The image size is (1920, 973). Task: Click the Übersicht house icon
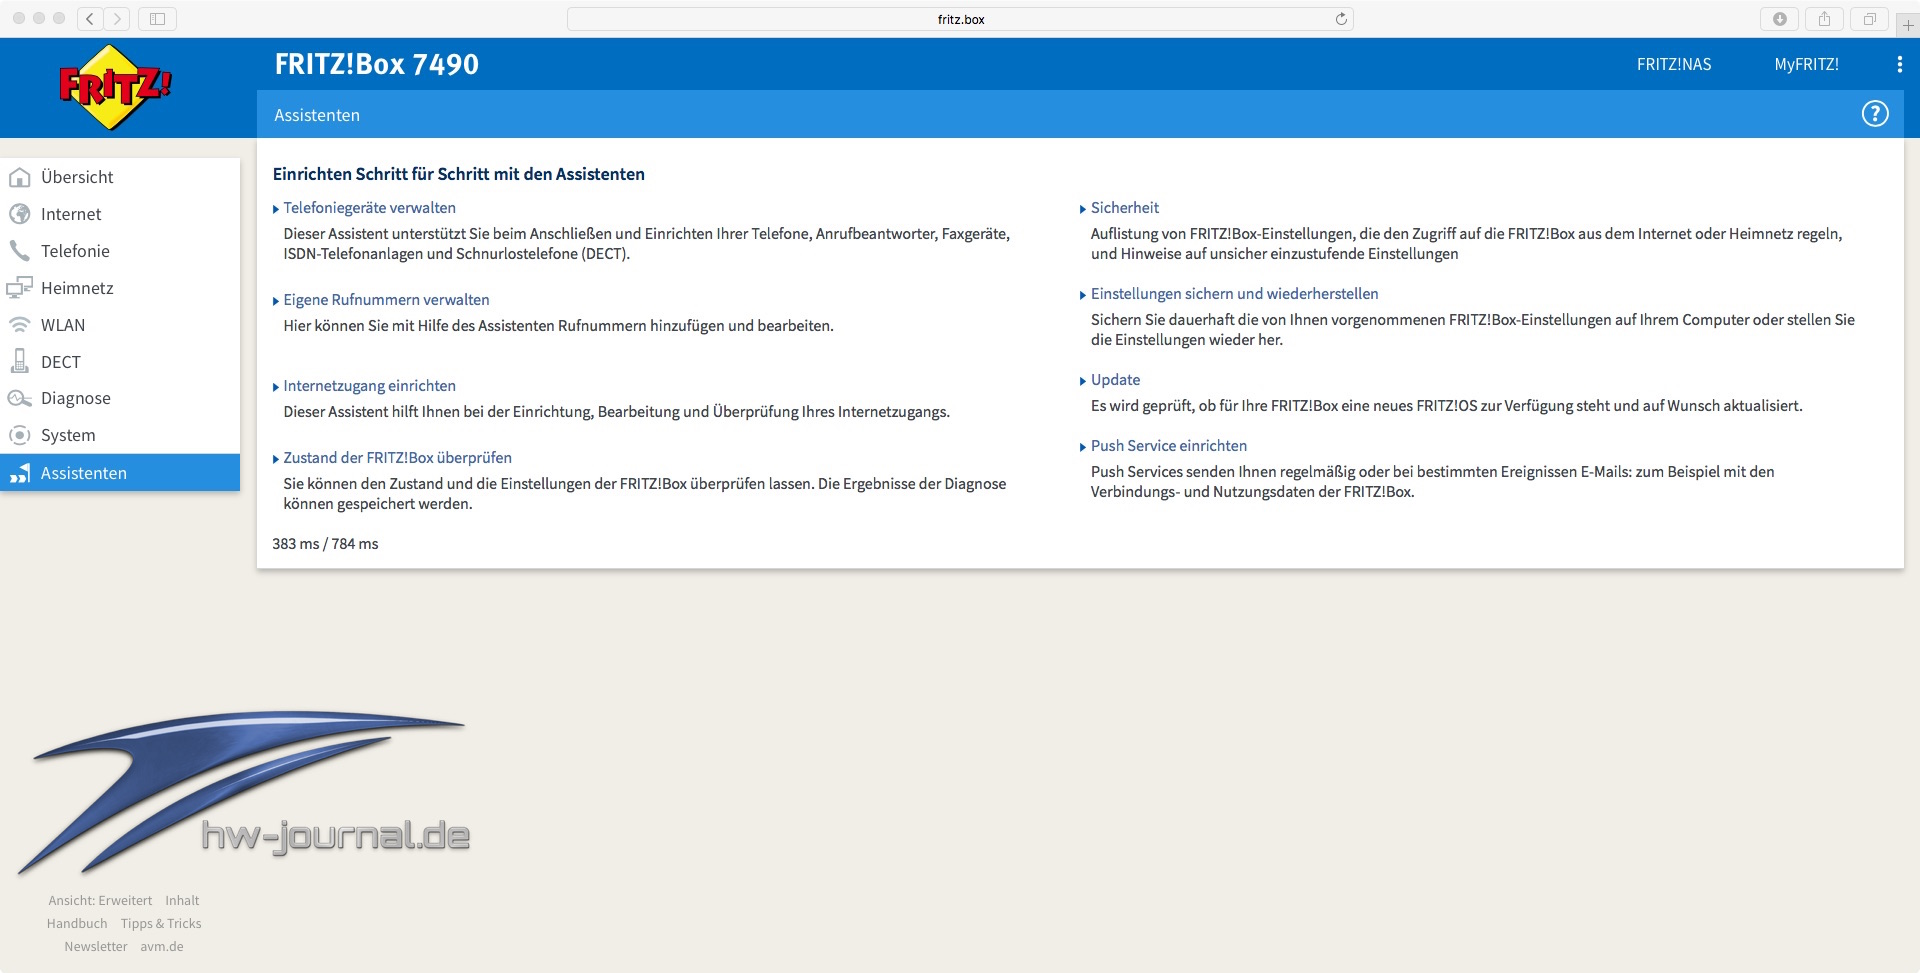pos(20,177)
